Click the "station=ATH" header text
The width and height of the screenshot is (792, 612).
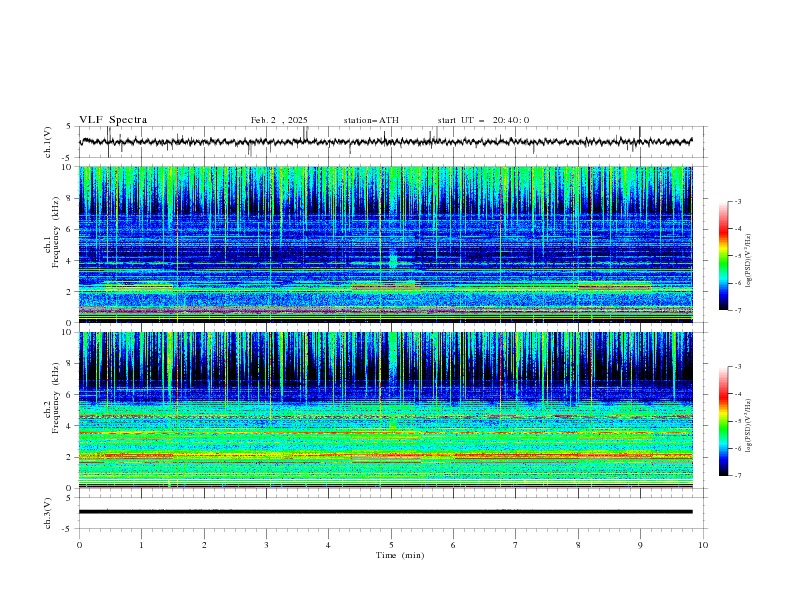tap(371, 120)
